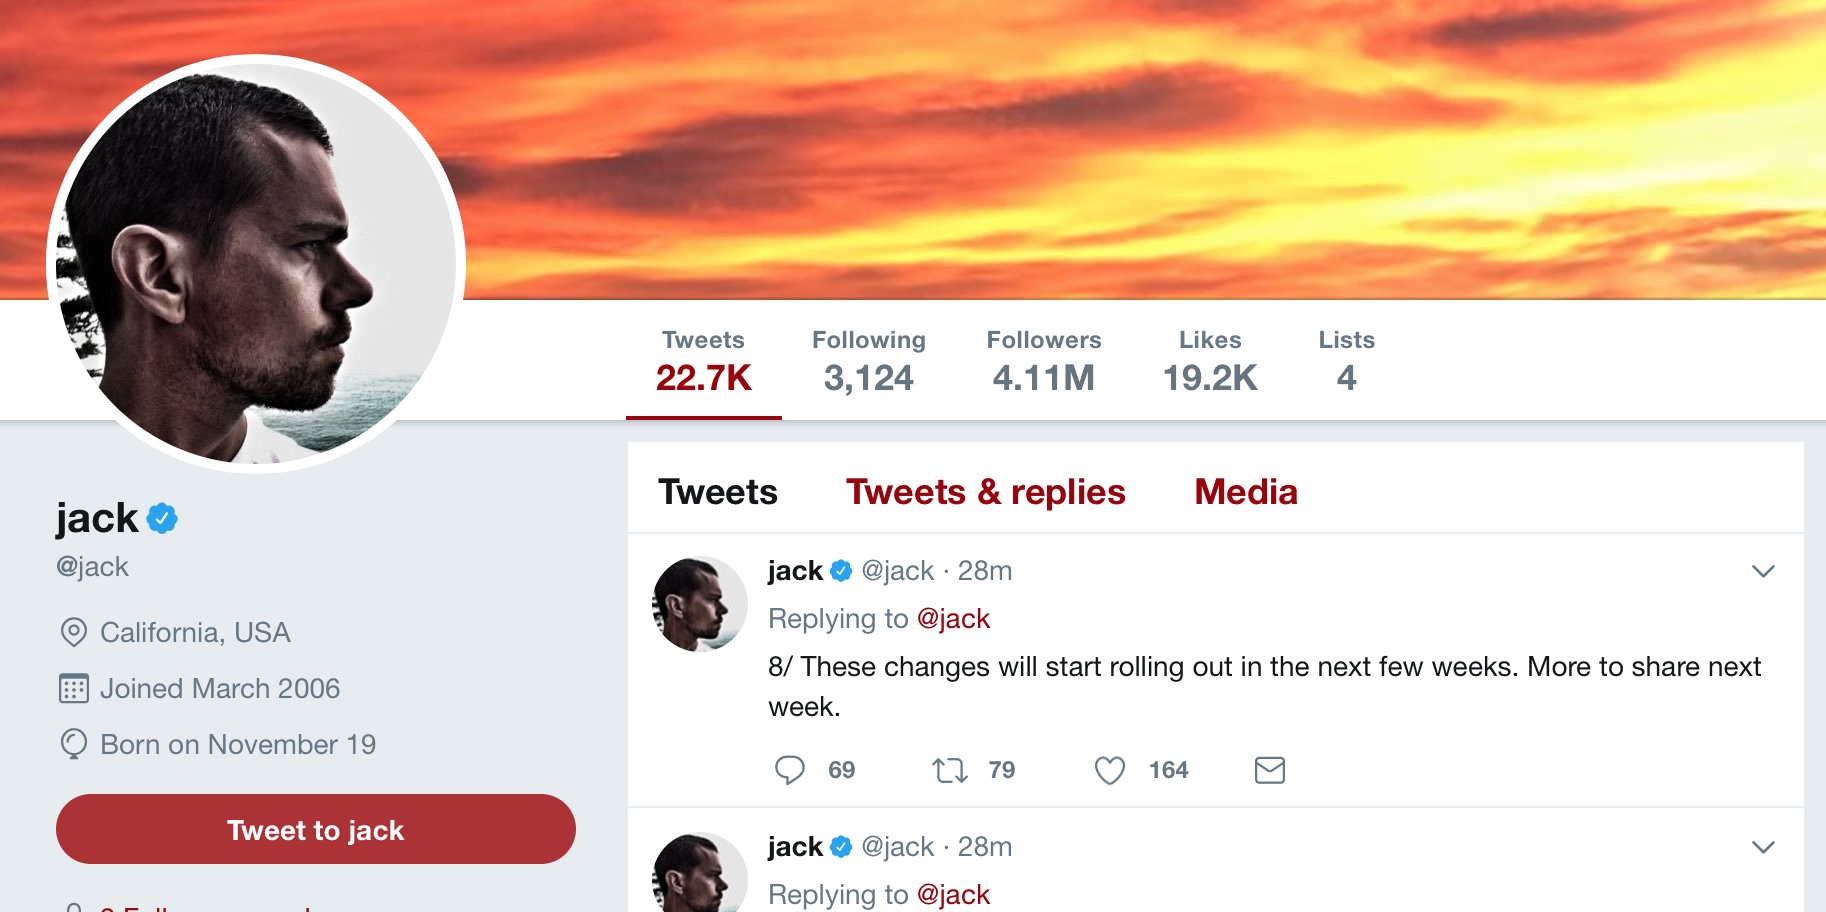The height and width of the screenshot is (912, 1826).
Task: Click the calendar icon beside Joined March 2006
Action: (x=72, y=688)
